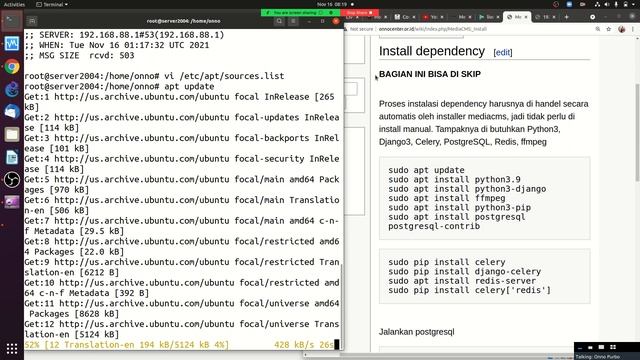Screen dimensions: 640x360
Task: Click the Stop Share button
Action: click(x=359, y=13)
